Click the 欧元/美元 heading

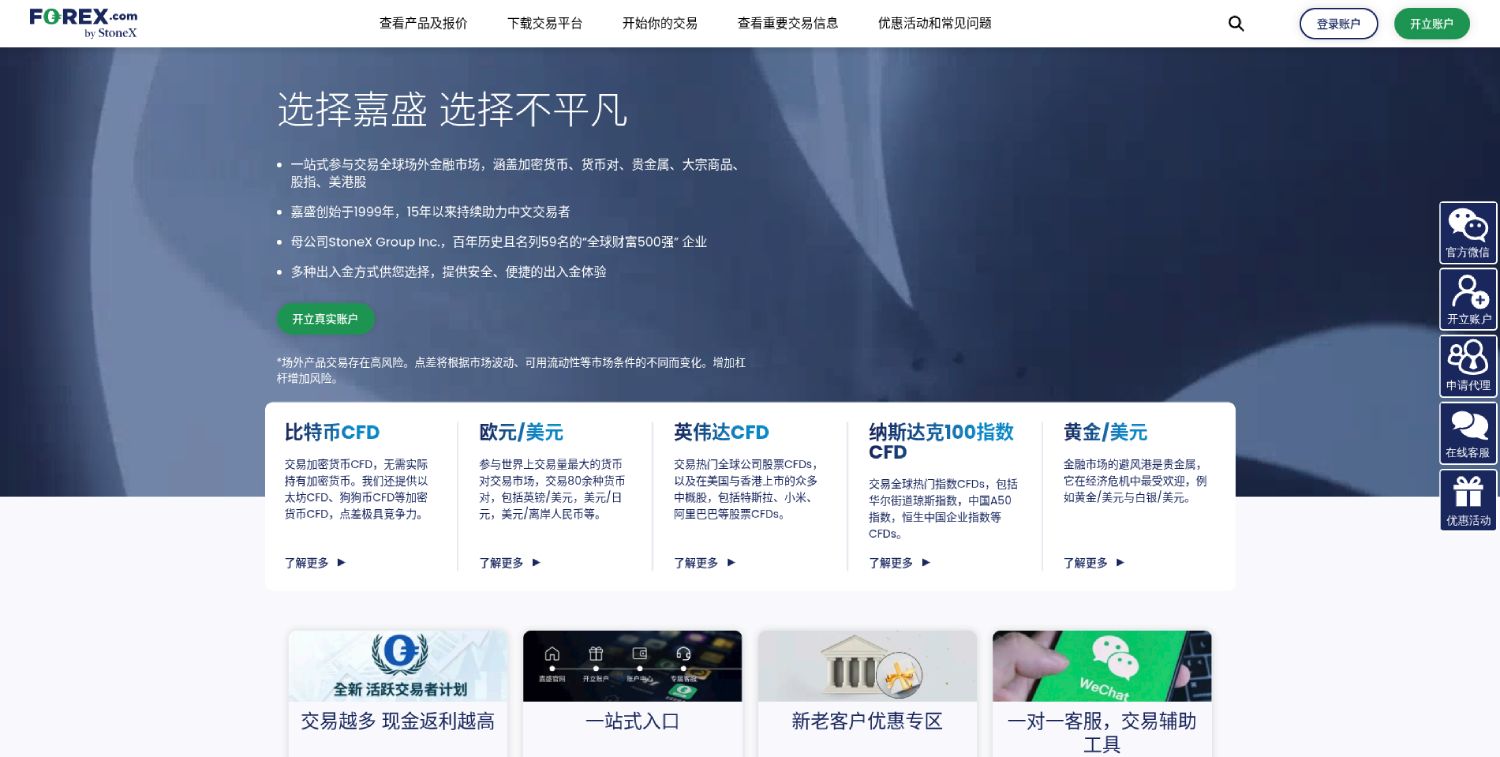pos(521,432)
